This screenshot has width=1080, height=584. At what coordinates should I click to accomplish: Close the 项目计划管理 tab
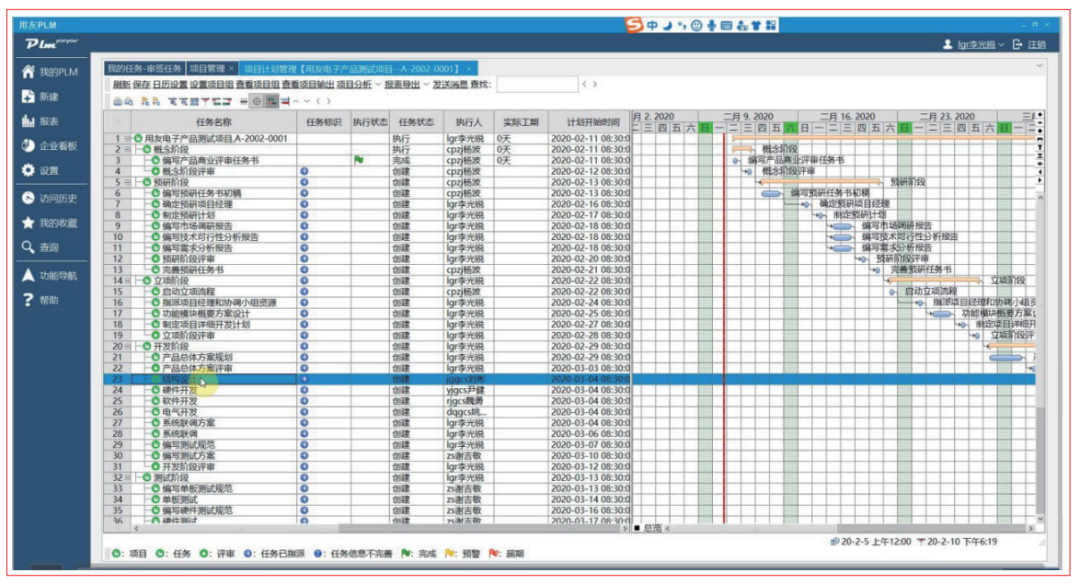click(469, 69)
